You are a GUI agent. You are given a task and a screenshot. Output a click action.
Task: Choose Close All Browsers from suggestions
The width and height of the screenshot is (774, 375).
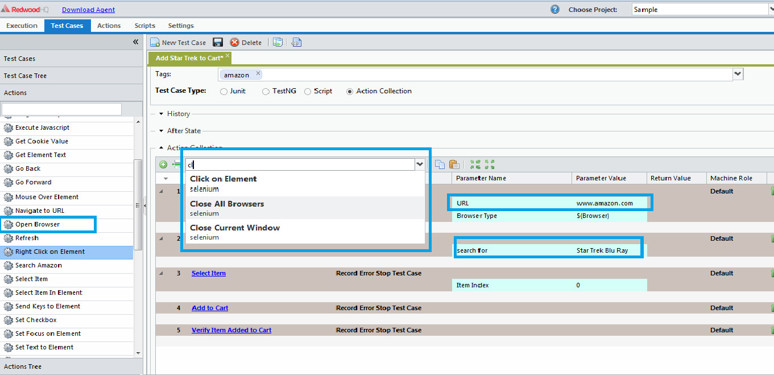305,208
